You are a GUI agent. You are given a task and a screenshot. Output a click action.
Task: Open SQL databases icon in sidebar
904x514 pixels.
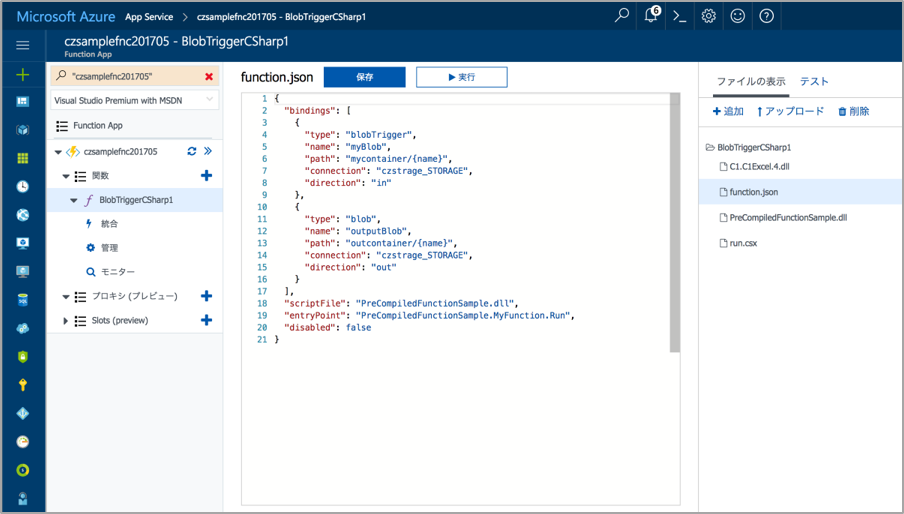pyautogui.click(x=23, y=300)
